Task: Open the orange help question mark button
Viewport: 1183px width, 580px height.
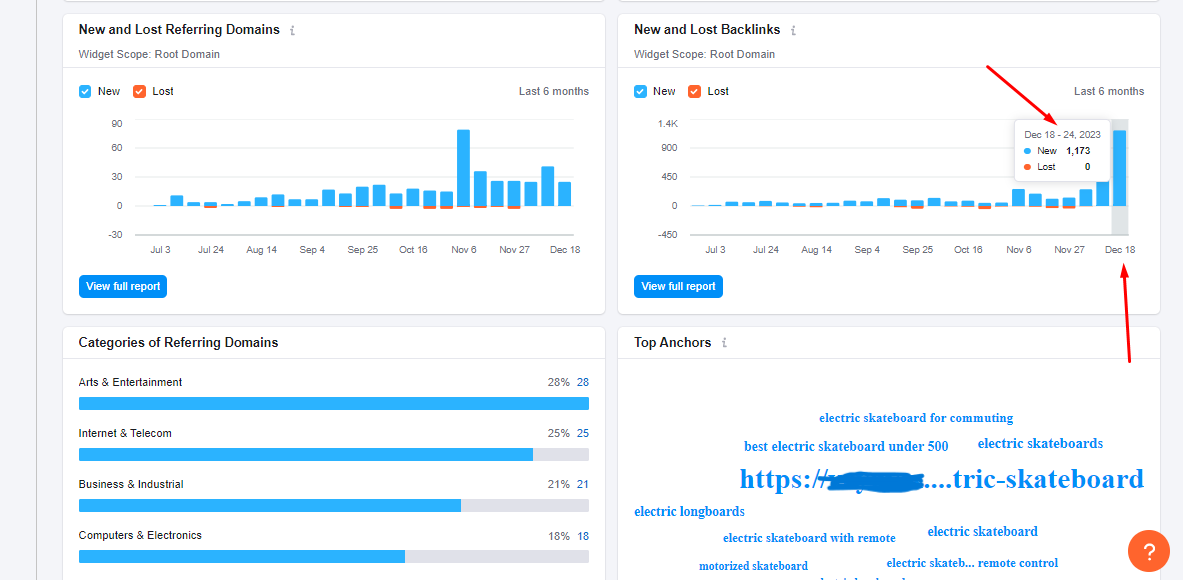Action: (1149, 551)
